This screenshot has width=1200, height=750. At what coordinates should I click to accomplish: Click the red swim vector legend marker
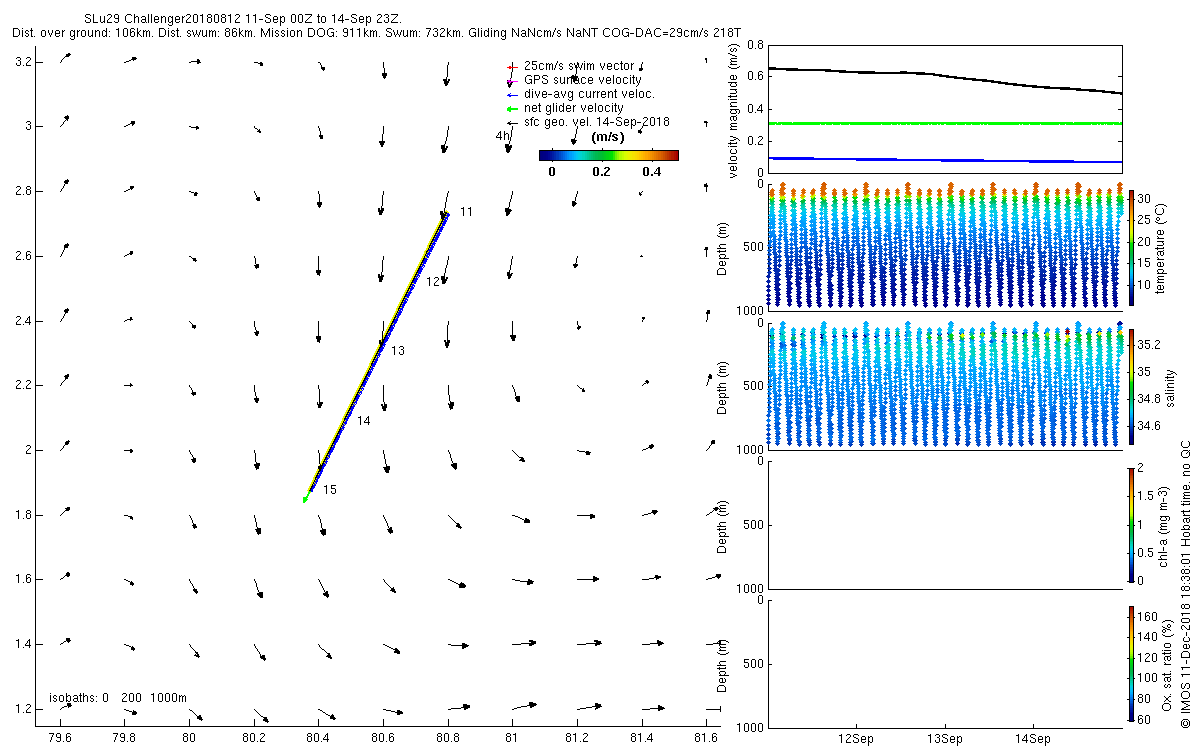pos(511,66)
